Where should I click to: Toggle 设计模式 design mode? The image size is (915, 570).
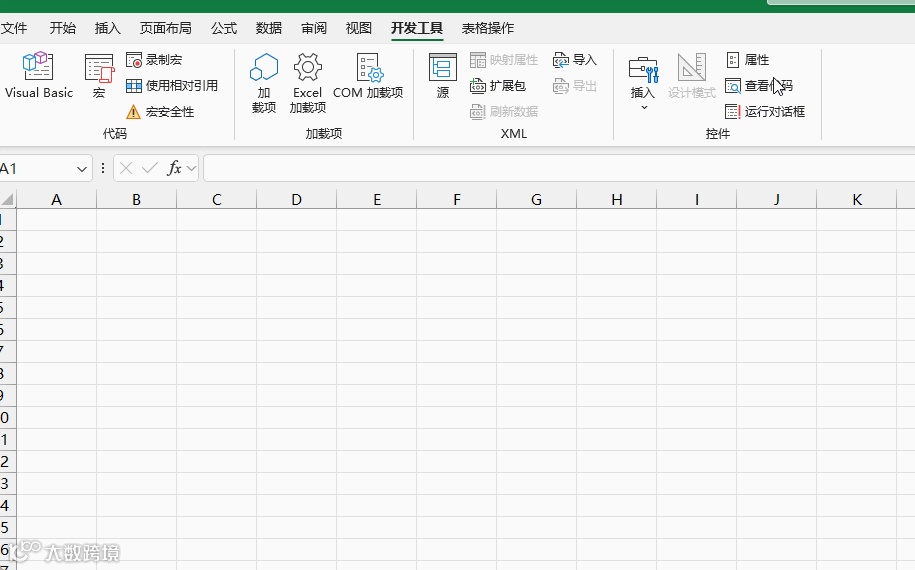pos(692,76)
